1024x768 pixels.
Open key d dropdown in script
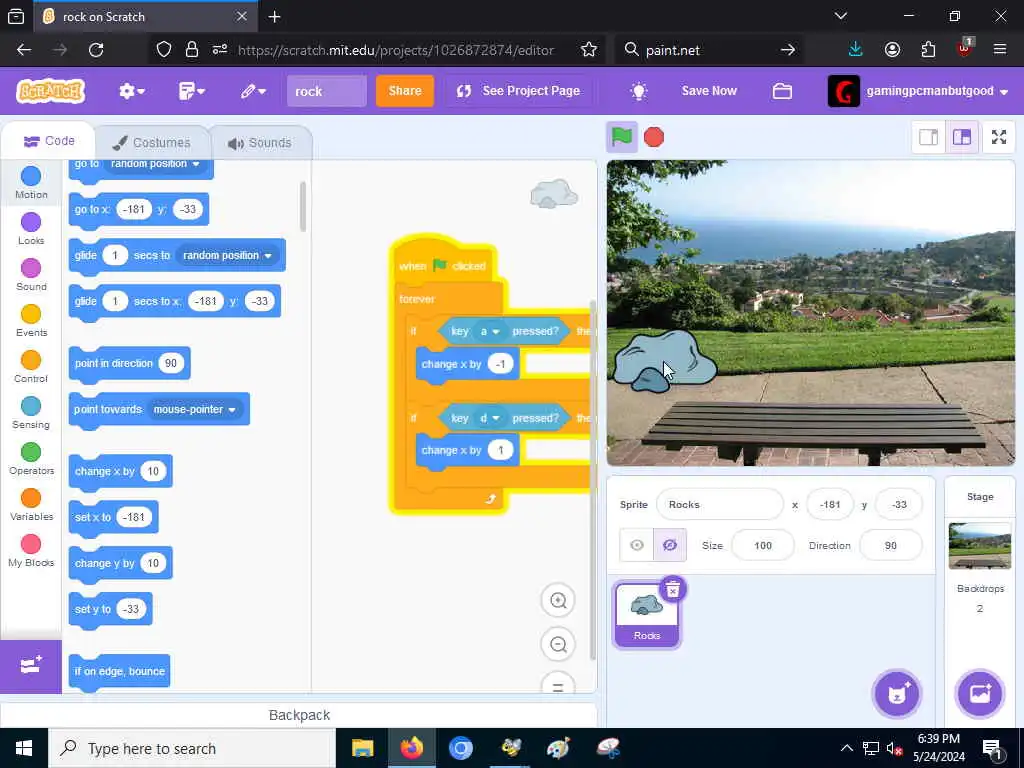(x=489, y=418)
